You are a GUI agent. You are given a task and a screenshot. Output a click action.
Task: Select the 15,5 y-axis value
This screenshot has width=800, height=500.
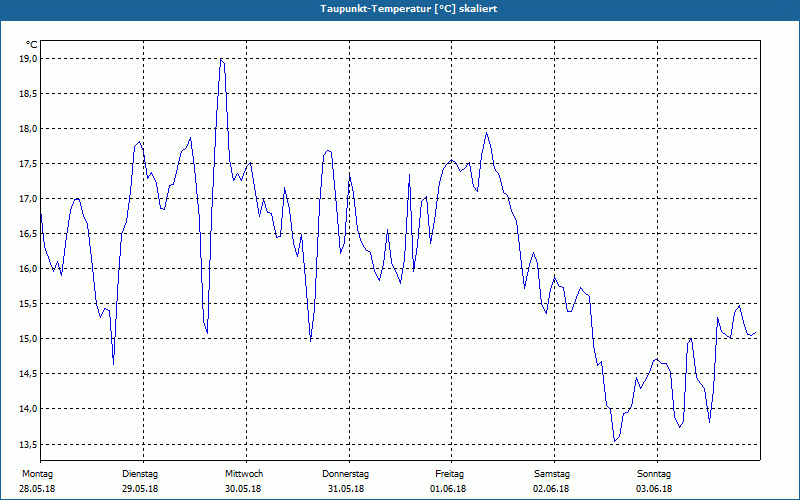(29, 304)
